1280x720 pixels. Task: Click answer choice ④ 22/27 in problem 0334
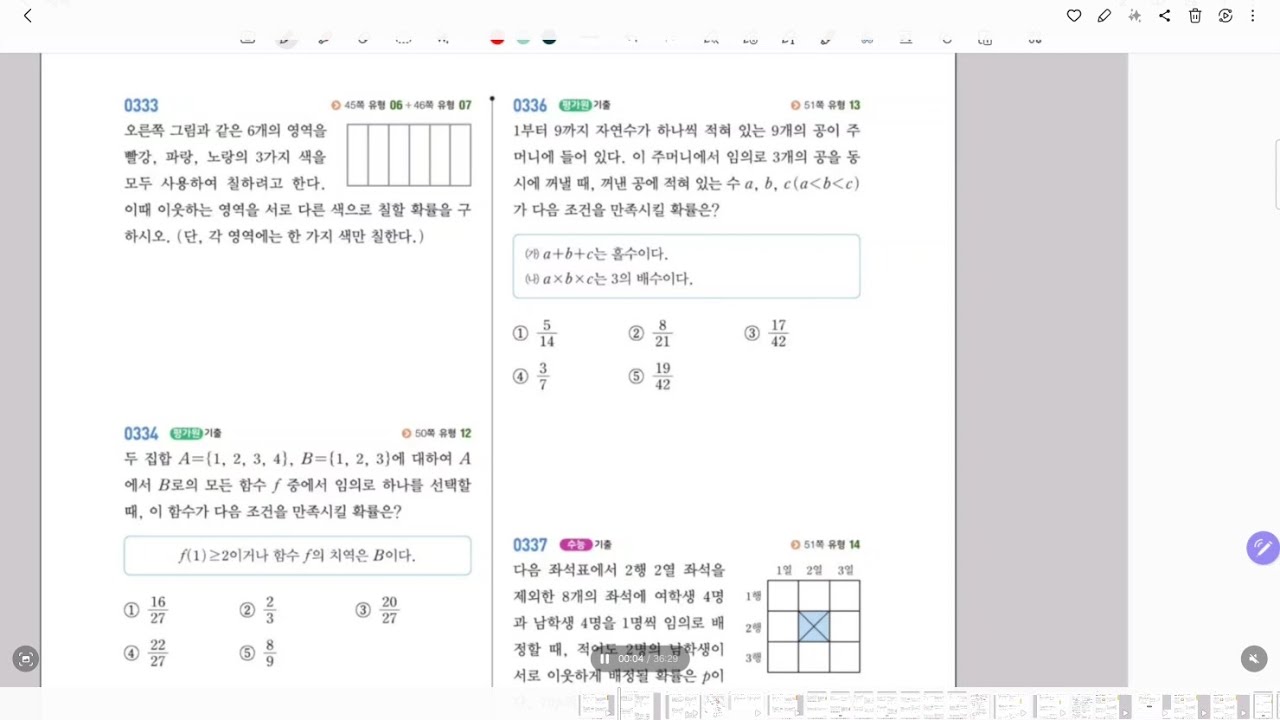tap(145, 652)
